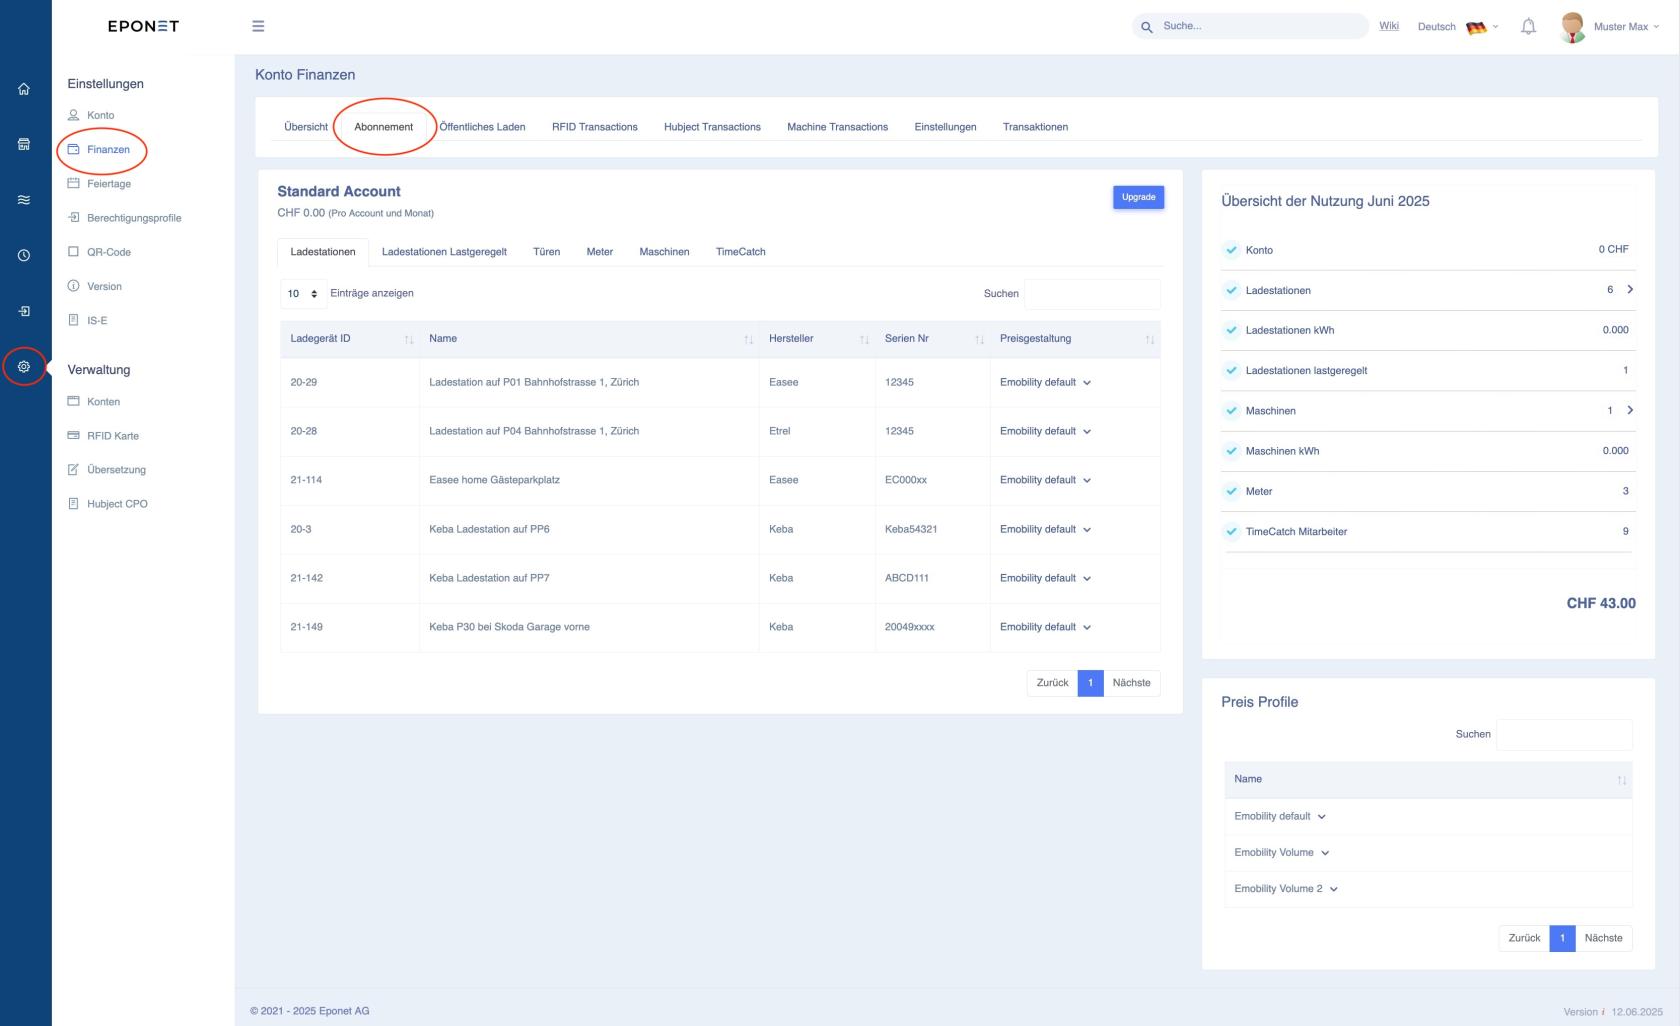
Task: Open the notification bell
Action: pyautogui.click(x=1528, y=27)
